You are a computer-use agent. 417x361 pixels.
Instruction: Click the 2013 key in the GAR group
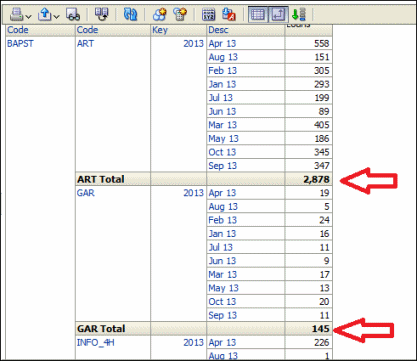[193, 193]
